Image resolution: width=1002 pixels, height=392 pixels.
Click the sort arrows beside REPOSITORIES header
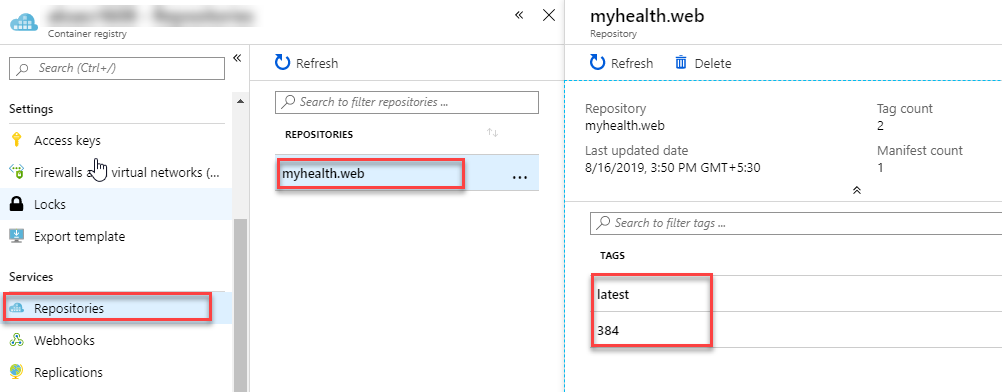[492, 132]
